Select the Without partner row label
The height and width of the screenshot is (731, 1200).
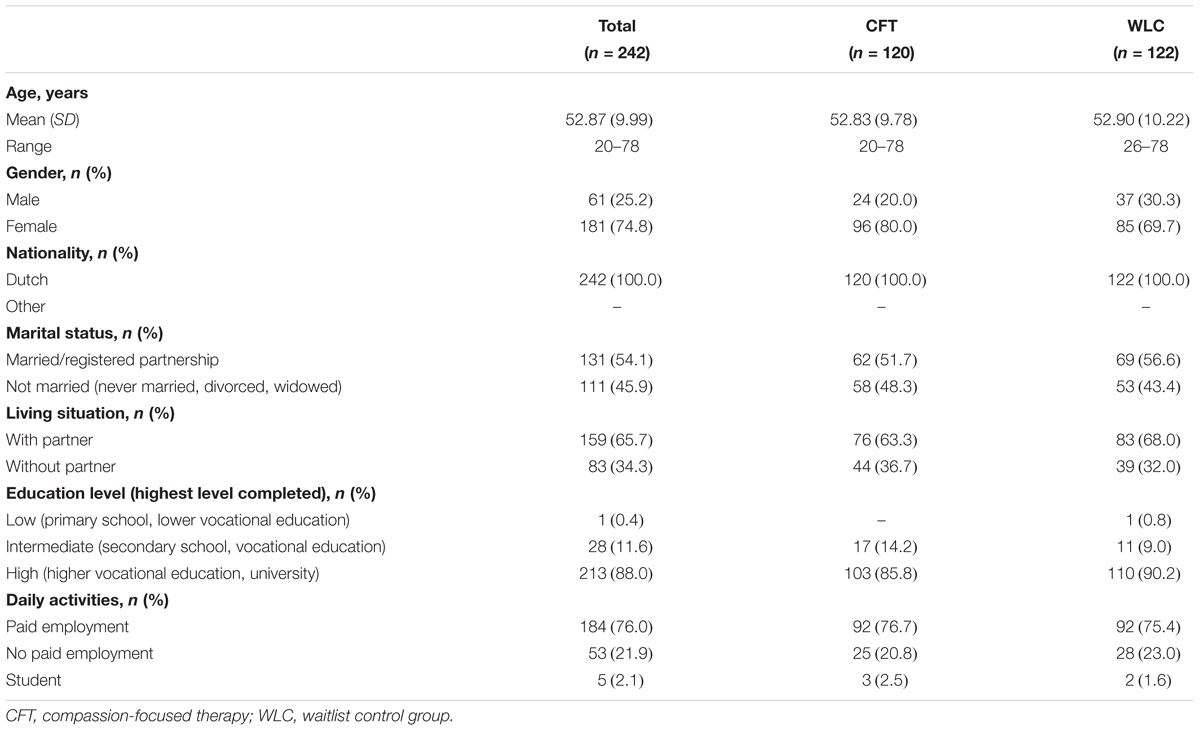coord(61,466)
